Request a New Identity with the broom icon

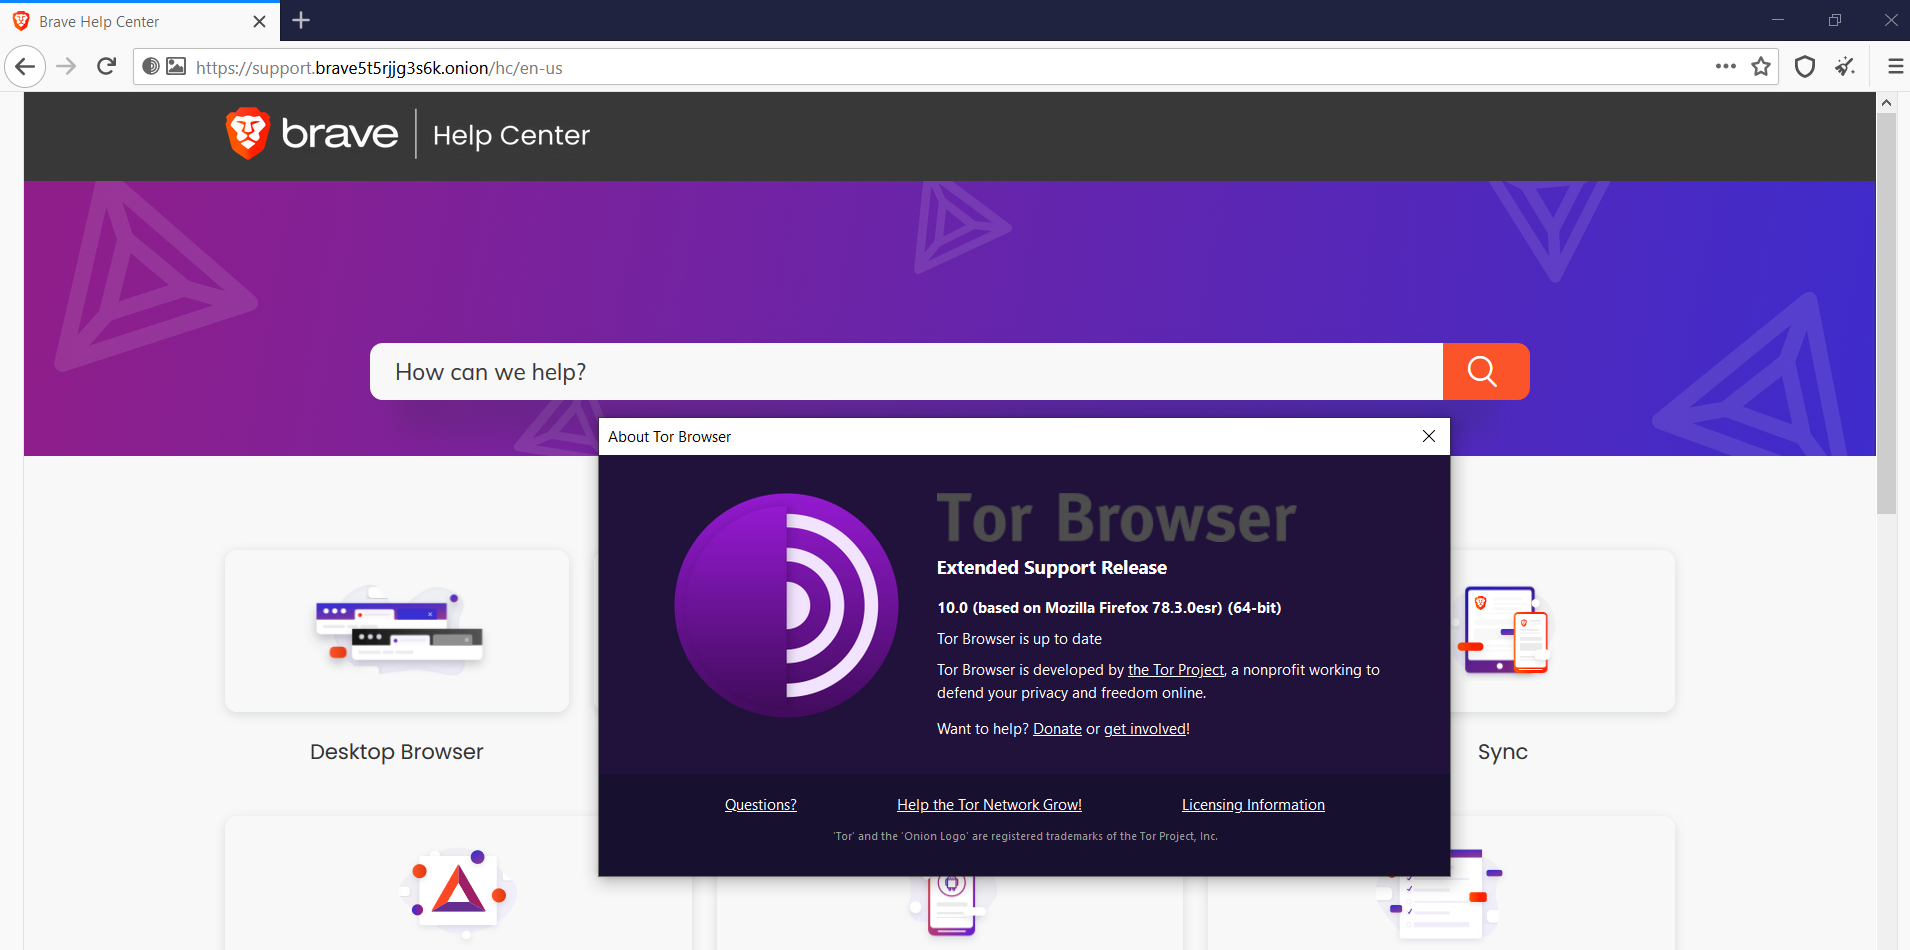click(1845, 67)
